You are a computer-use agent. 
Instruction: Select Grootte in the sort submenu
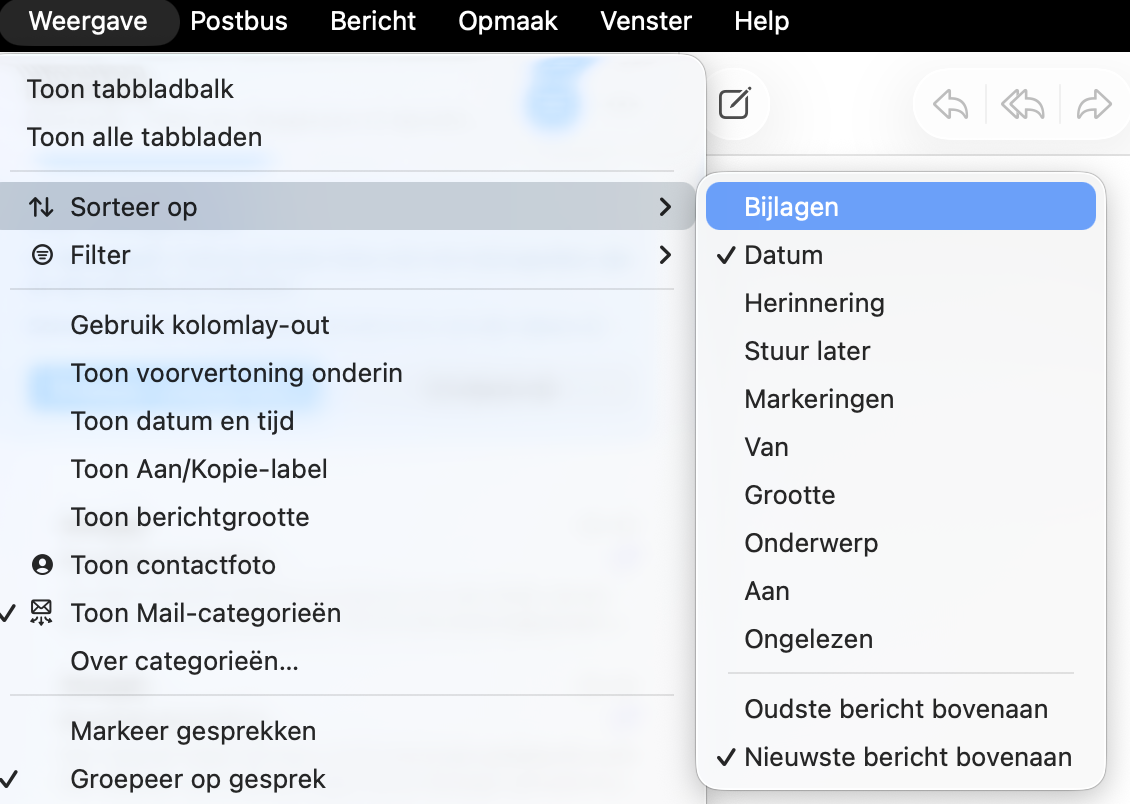pos(788,495)
